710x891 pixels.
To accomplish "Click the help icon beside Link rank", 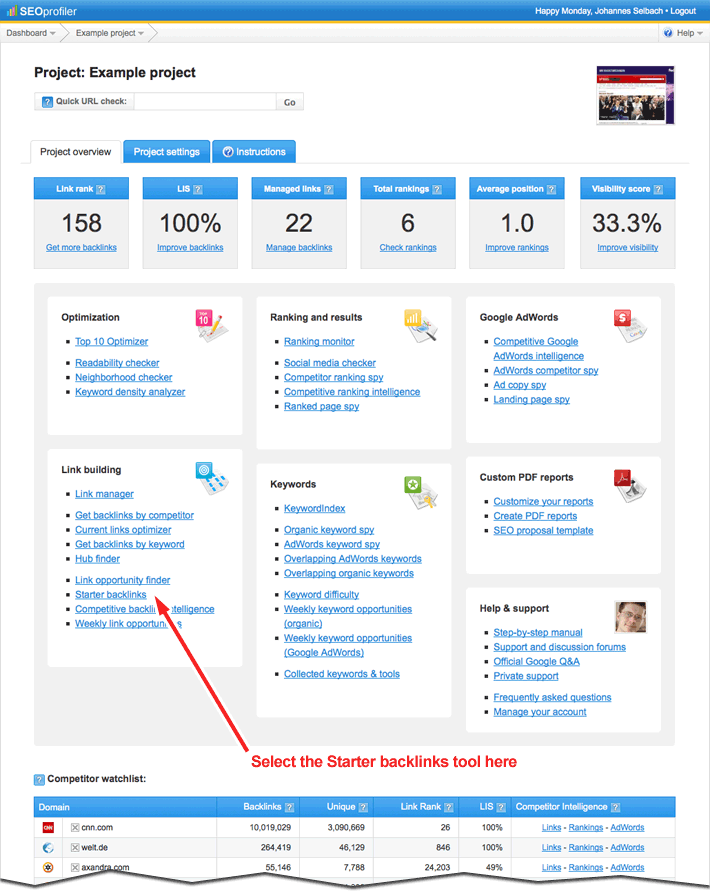I will click(x=100, y=189).
